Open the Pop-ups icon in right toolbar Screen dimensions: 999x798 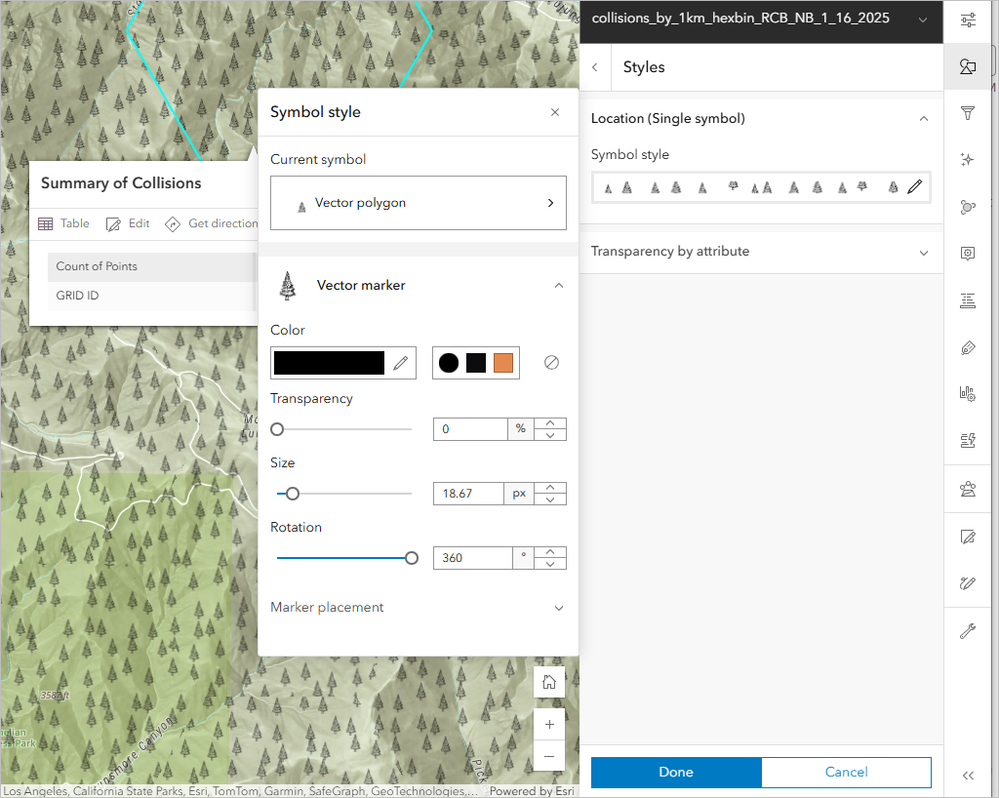968,253
